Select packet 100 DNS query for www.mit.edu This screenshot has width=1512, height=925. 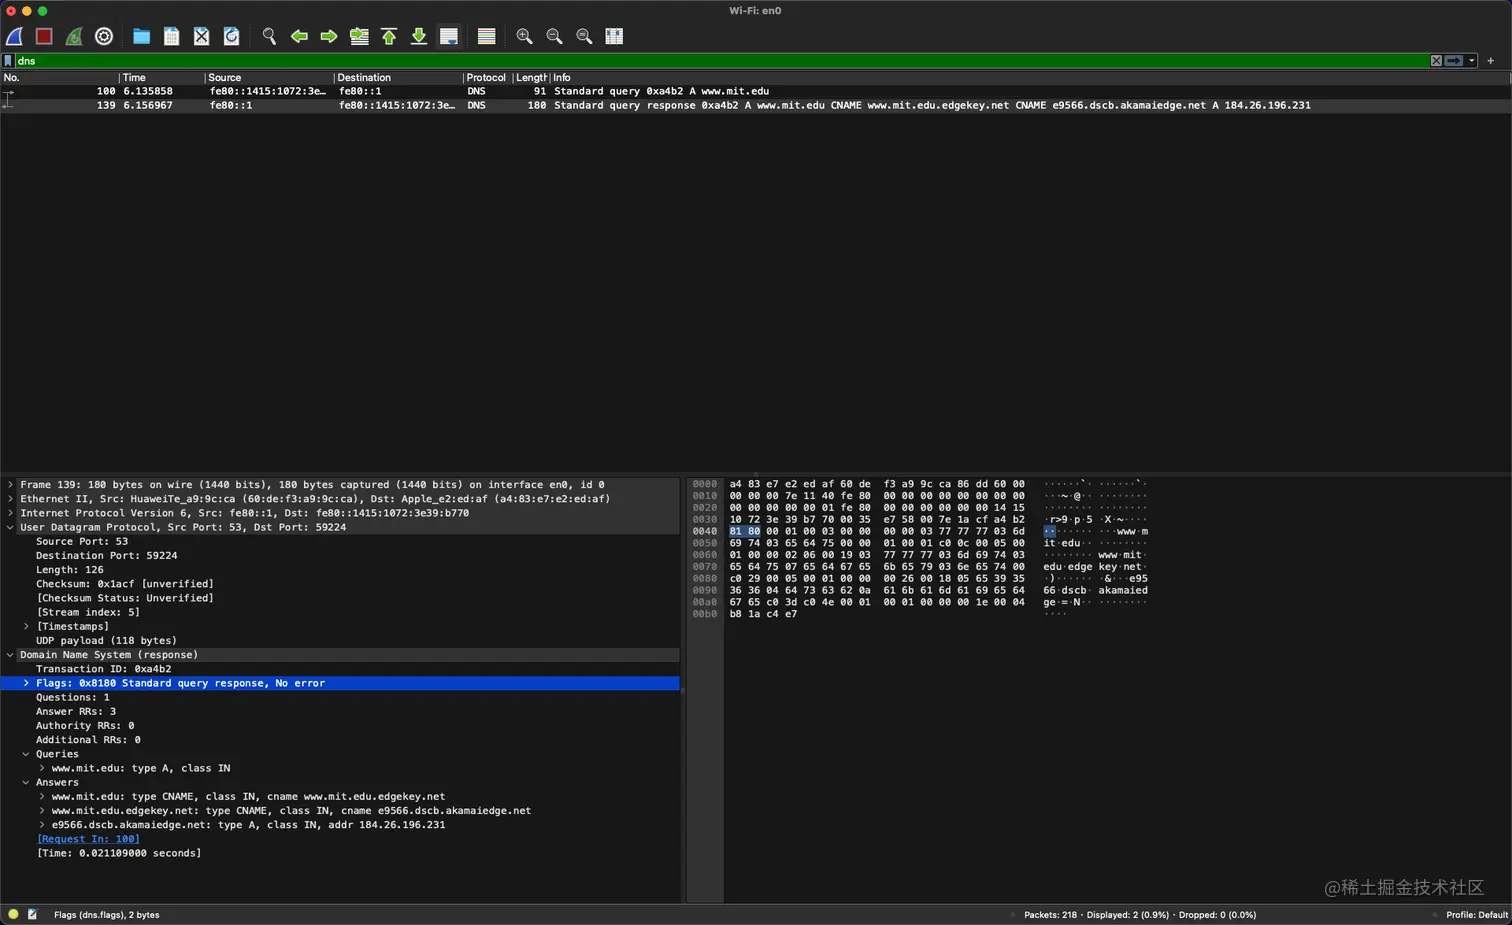tap(755, 91)
